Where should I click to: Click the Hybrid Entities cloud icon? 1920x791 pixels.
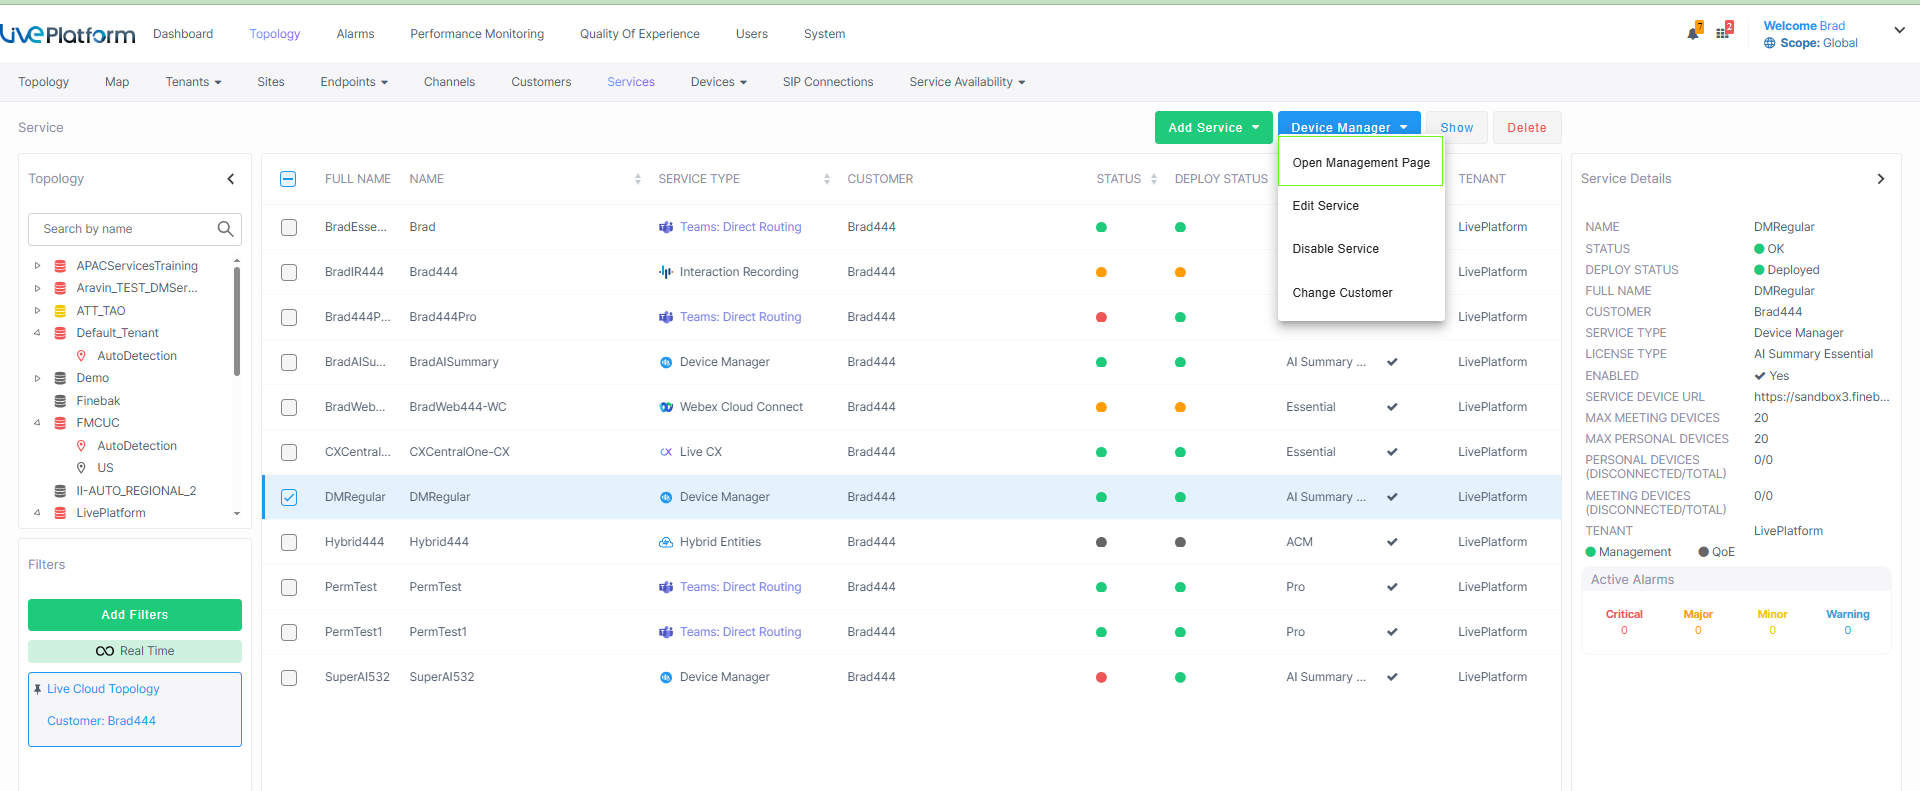click(x=666, y=542)
